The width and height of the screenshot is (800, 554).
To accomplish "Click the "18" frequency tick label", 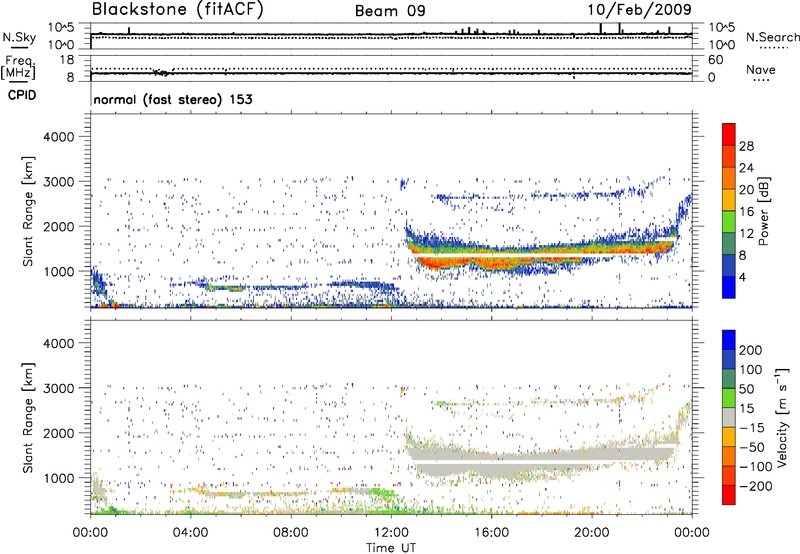I will point(67,60).
